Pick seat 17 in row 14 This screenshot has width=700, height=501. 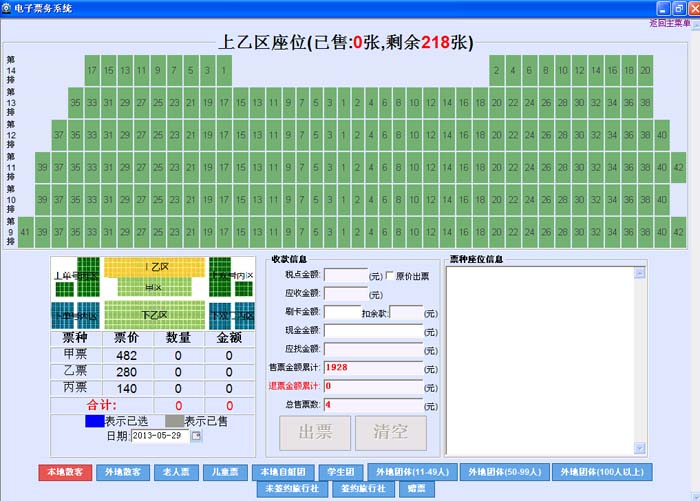click(x=92, y=71)
